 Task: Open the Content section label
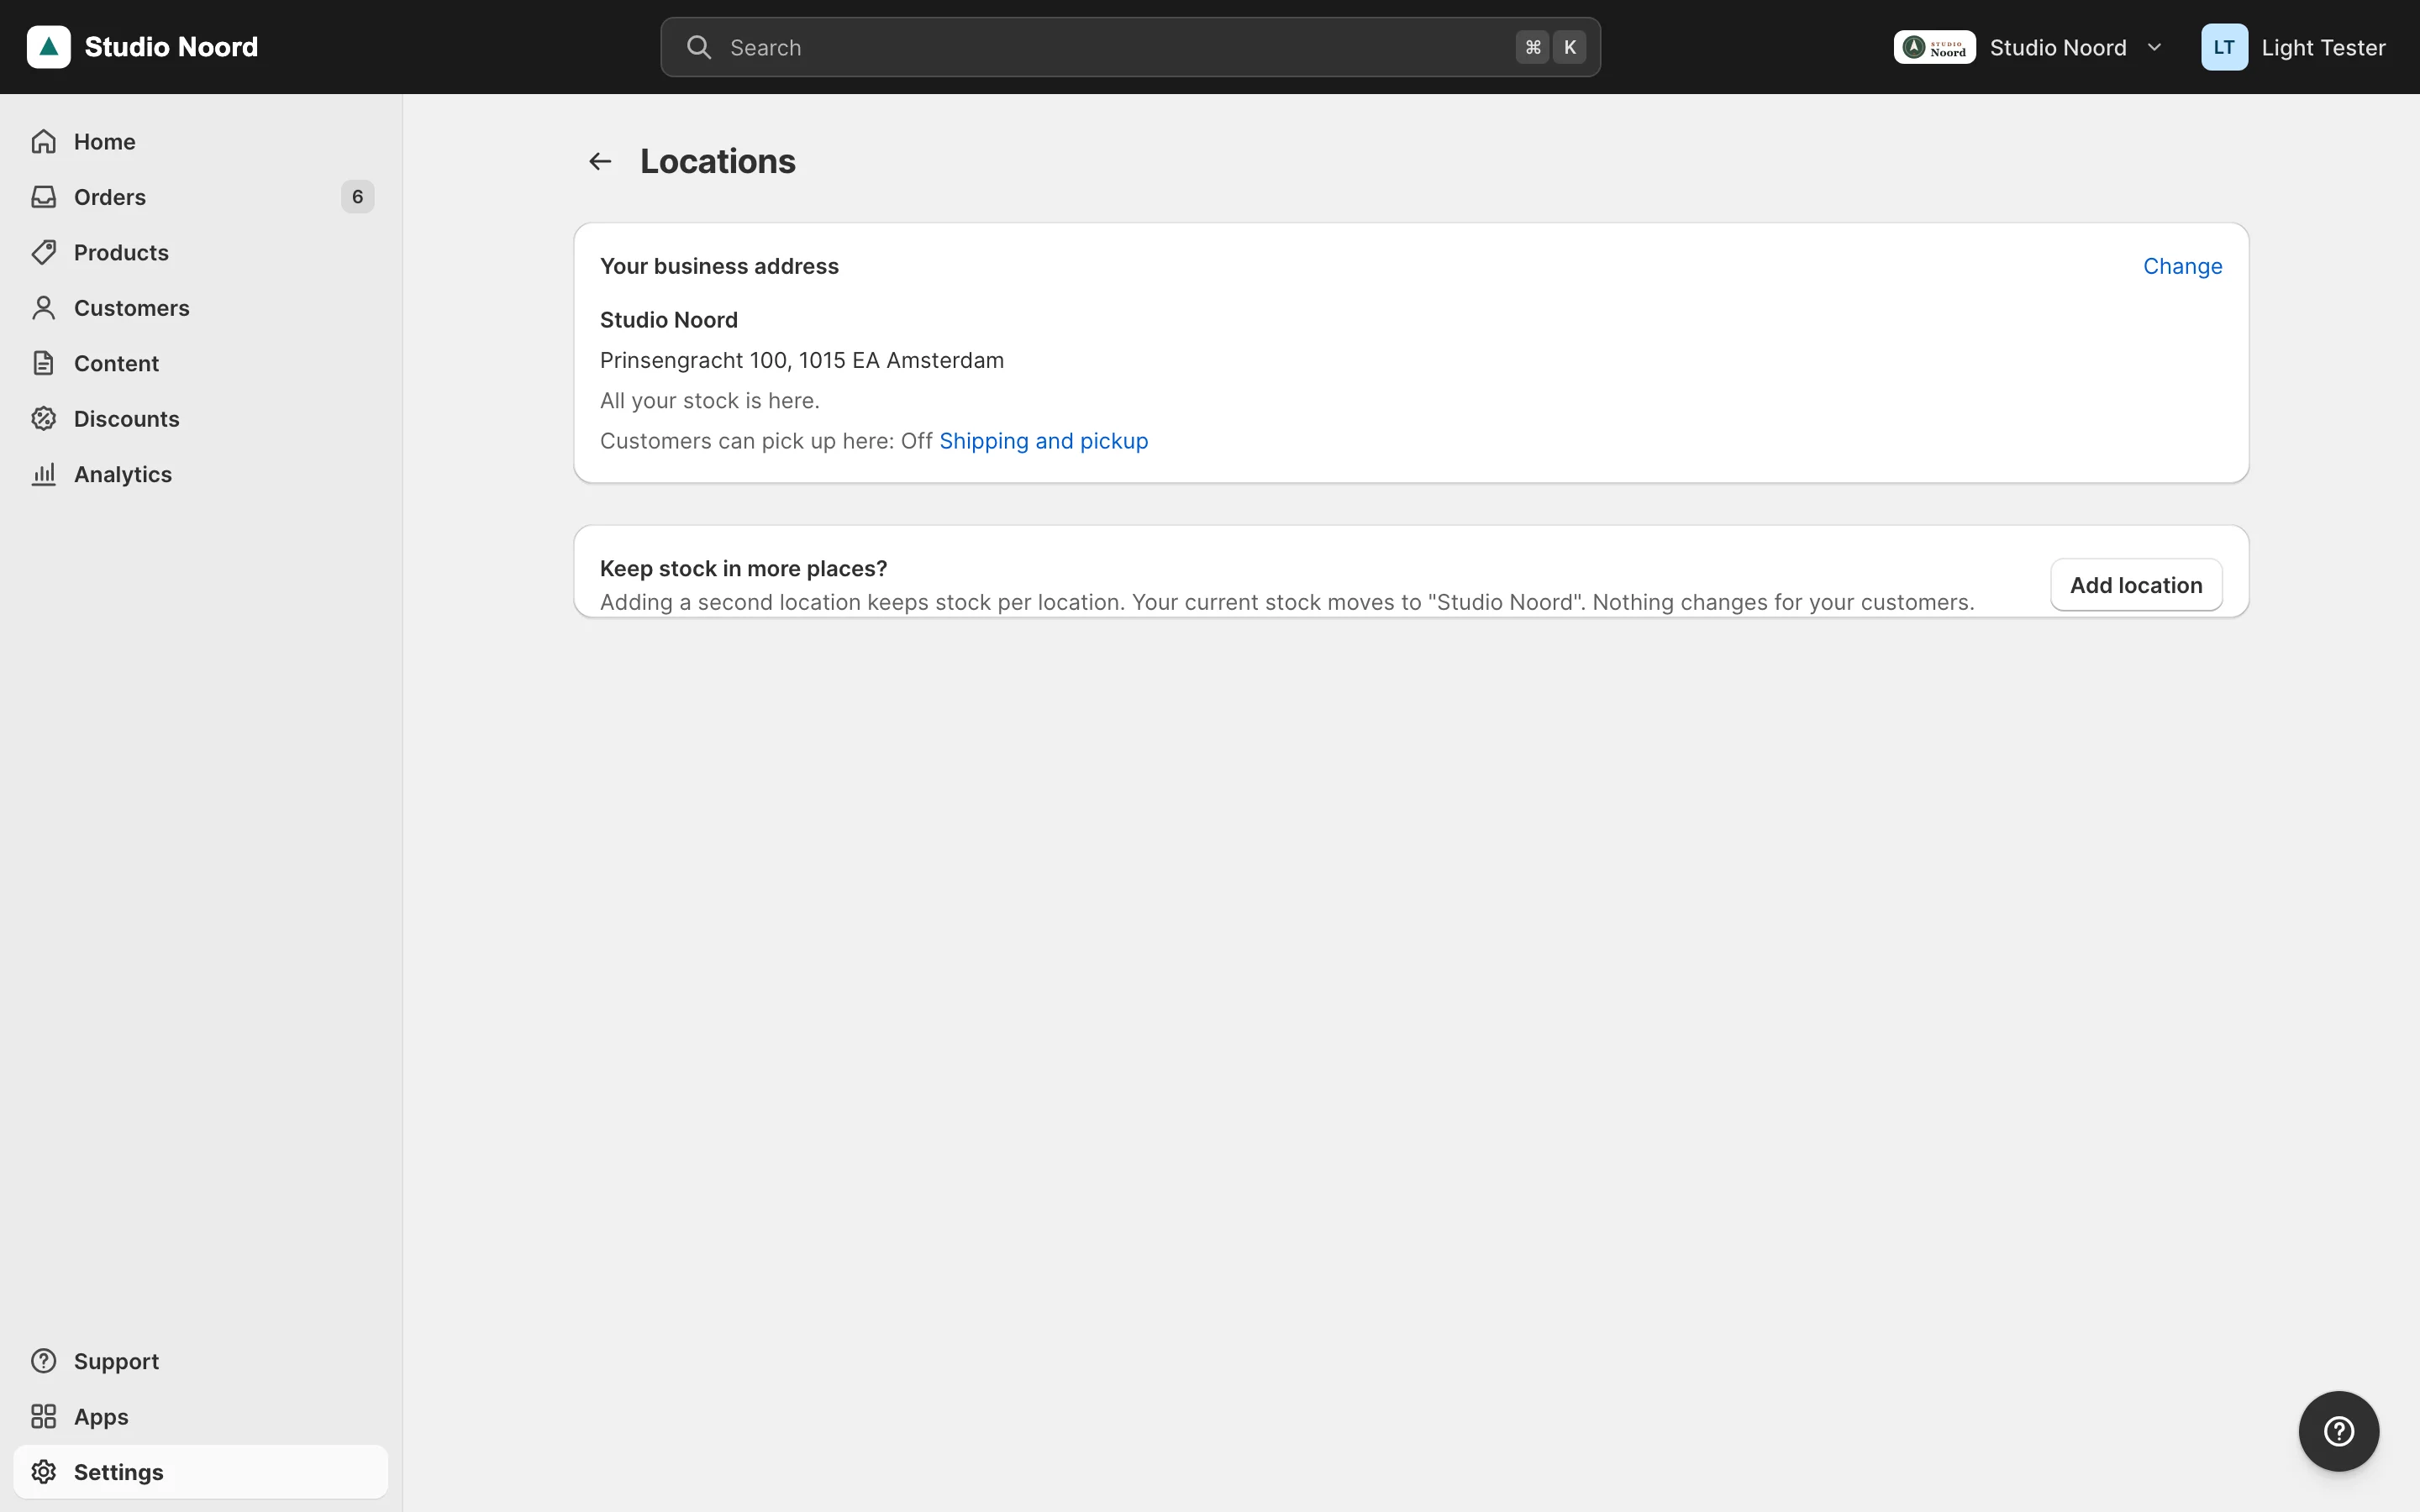[x=116, y=363]
